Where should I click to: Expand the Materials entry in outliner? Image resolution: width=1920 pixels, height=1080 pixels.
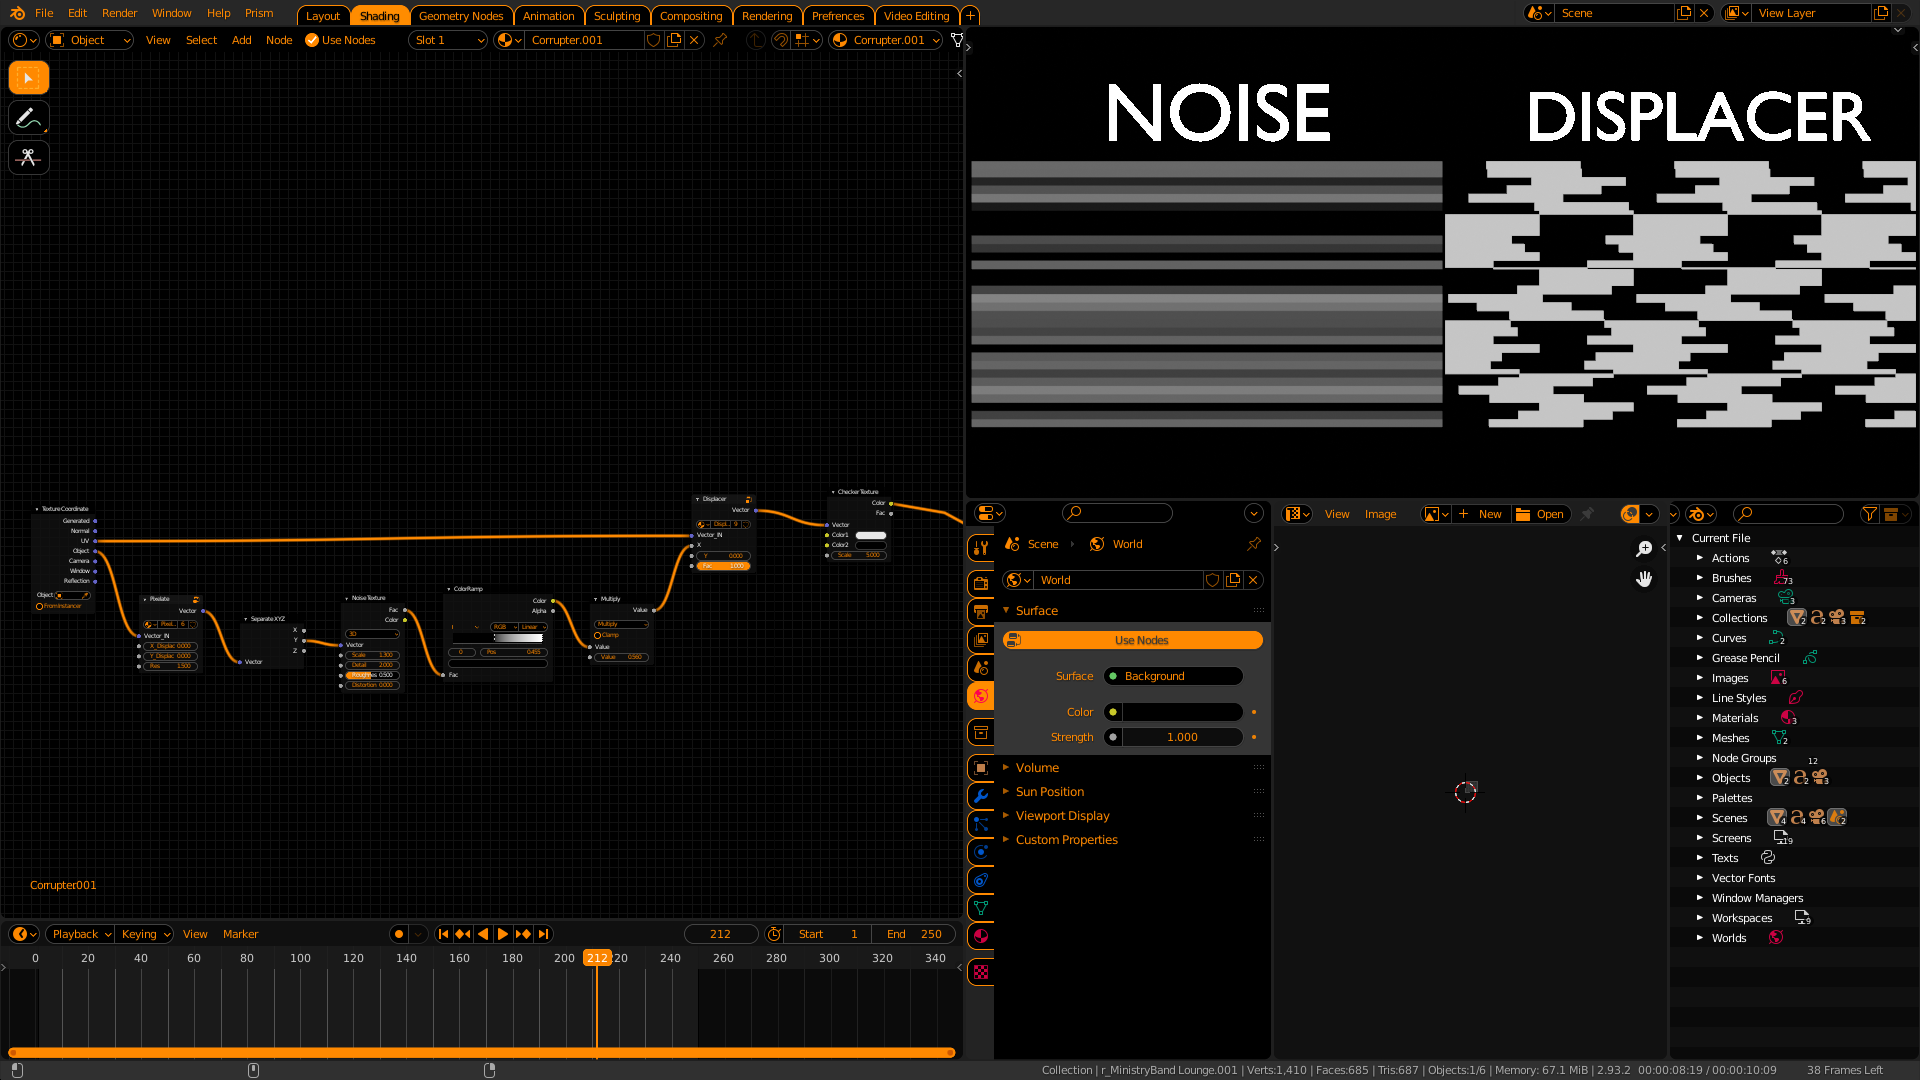(x=1699, y=718)
